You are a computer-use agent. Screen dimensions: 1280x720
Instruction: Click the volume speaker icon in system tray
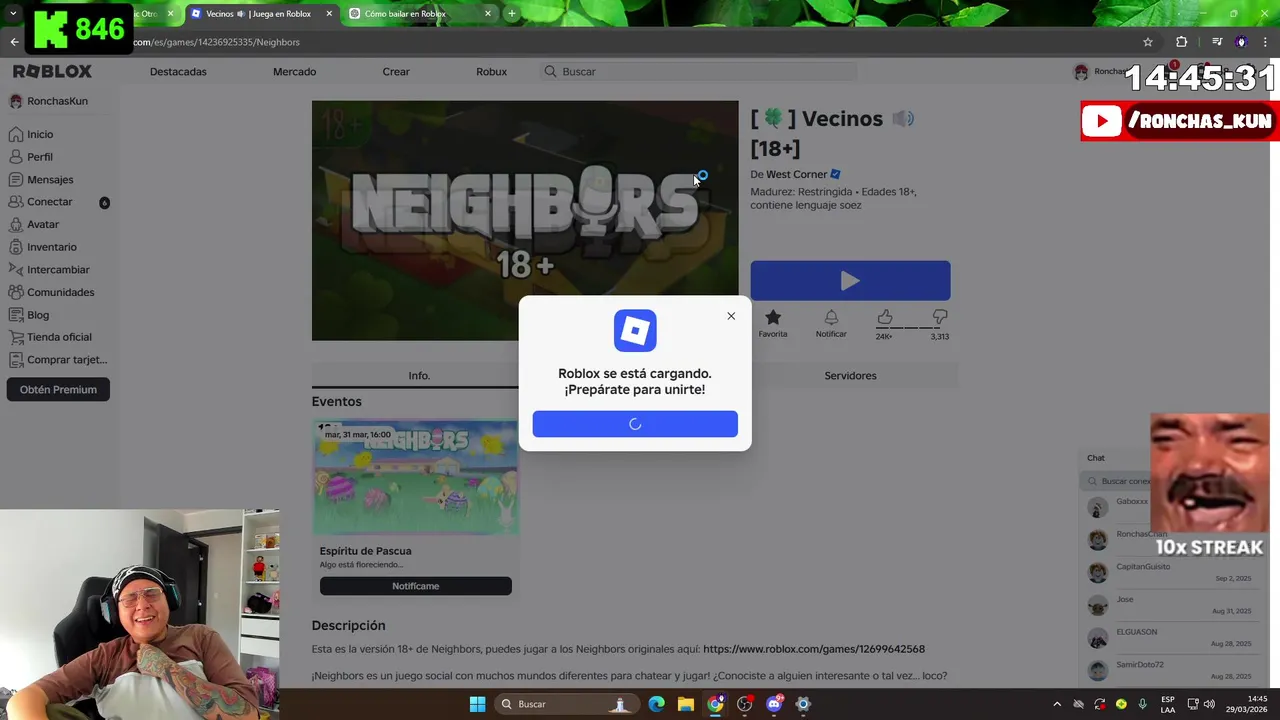tap(1210, 704)
